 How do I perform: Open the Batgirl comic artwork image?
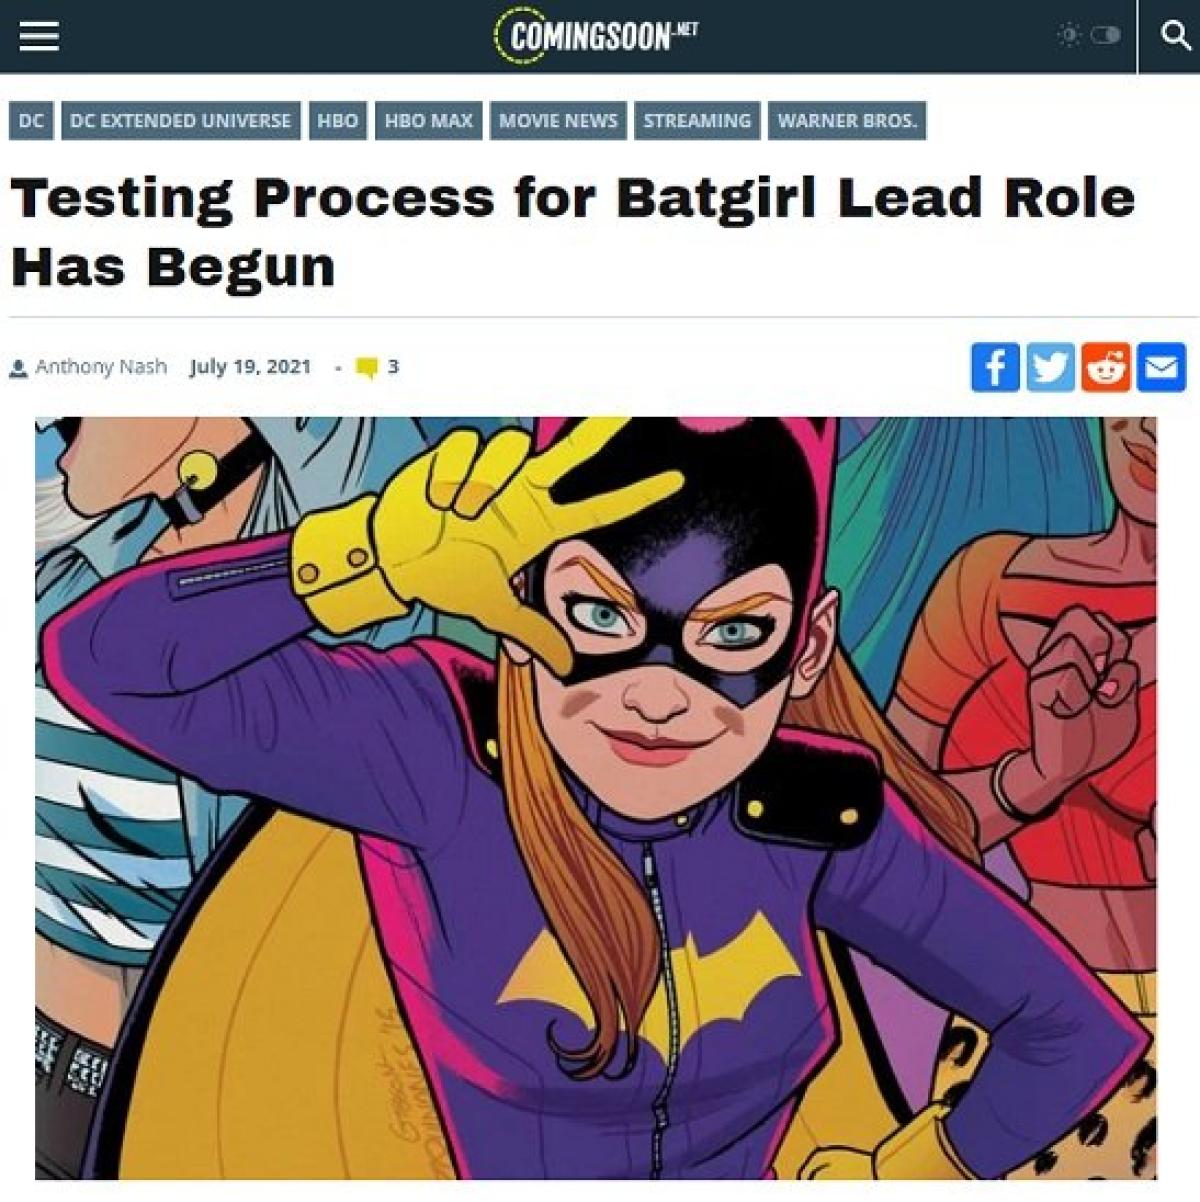click(596, 797)
